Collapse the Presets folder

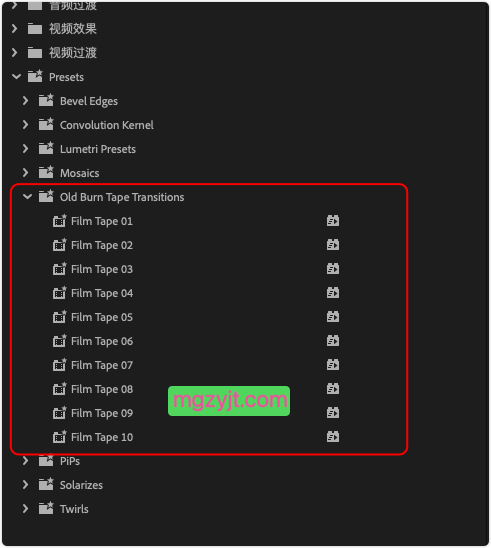pyautogui.click(x=16, y=77)
